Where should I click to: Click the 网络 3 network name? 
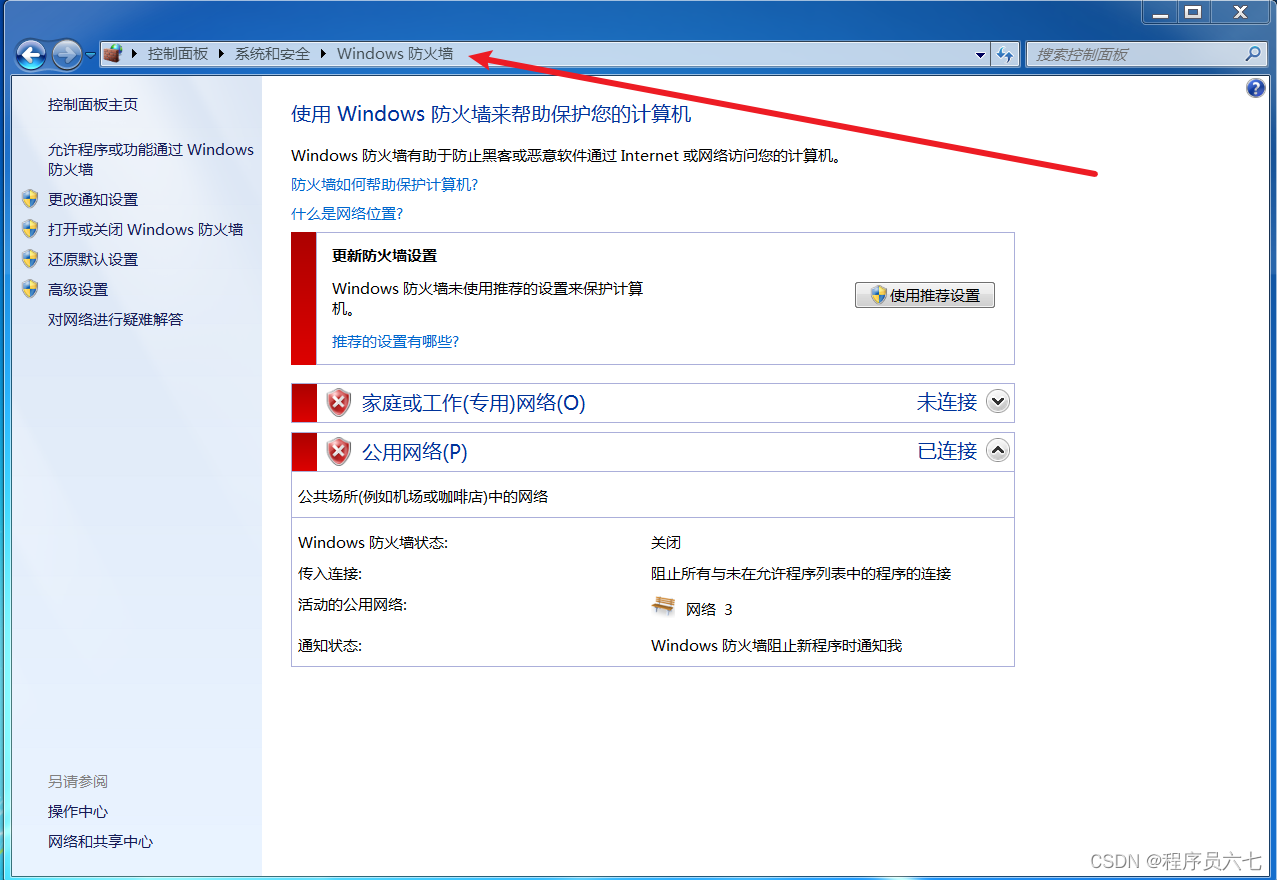(709, 609)
